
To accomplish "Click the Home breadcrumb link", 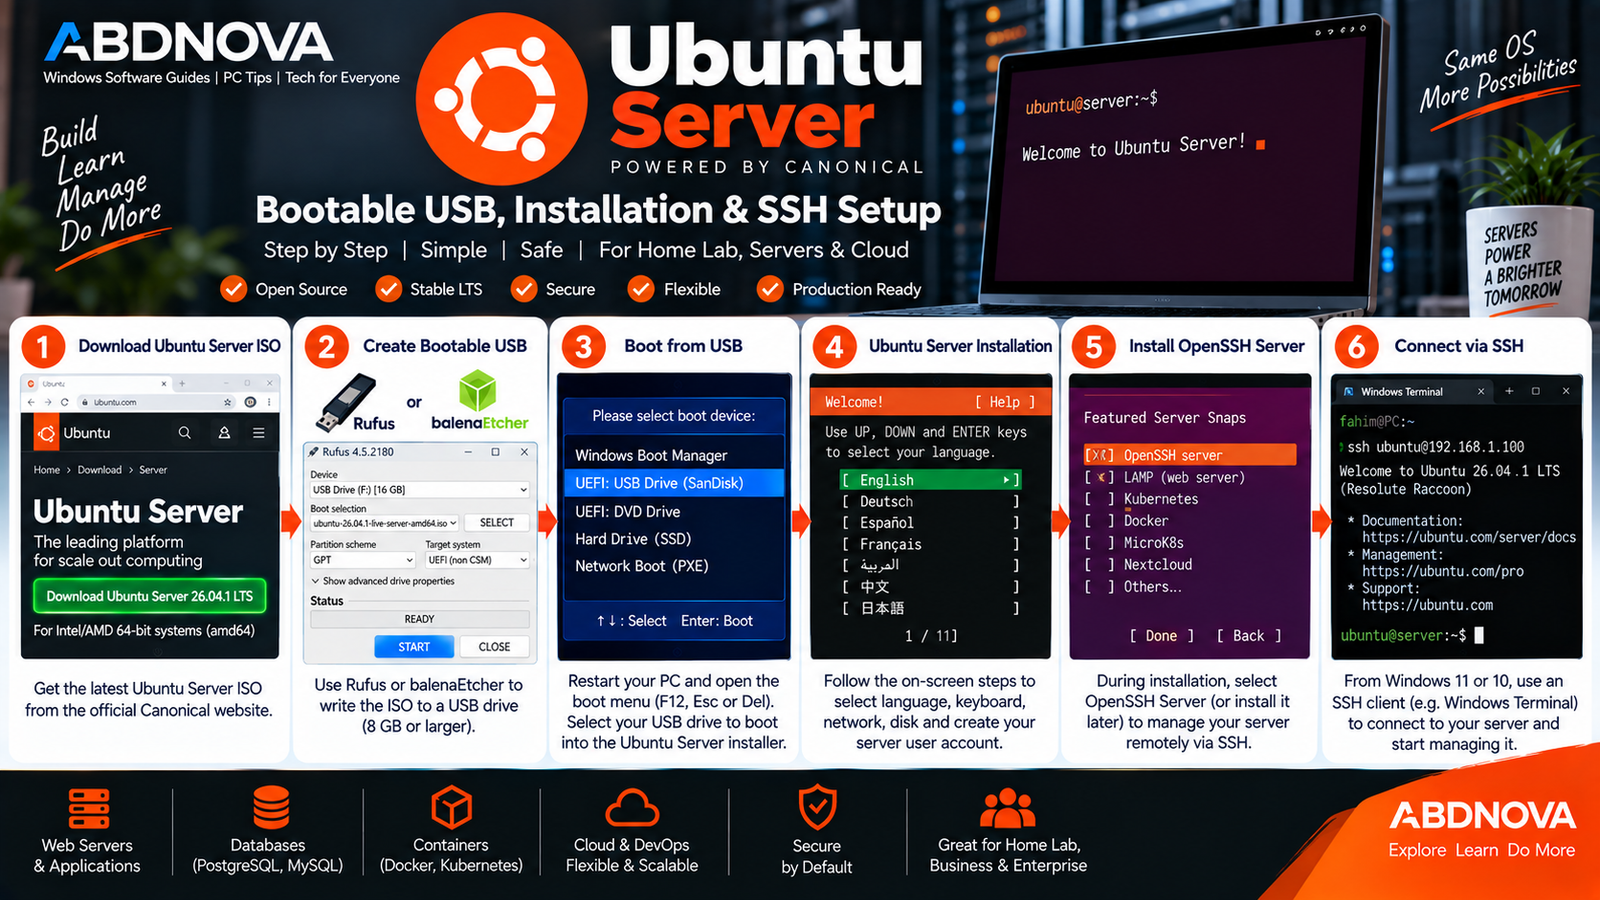I will pyautogui.click(x=47, y=470).
